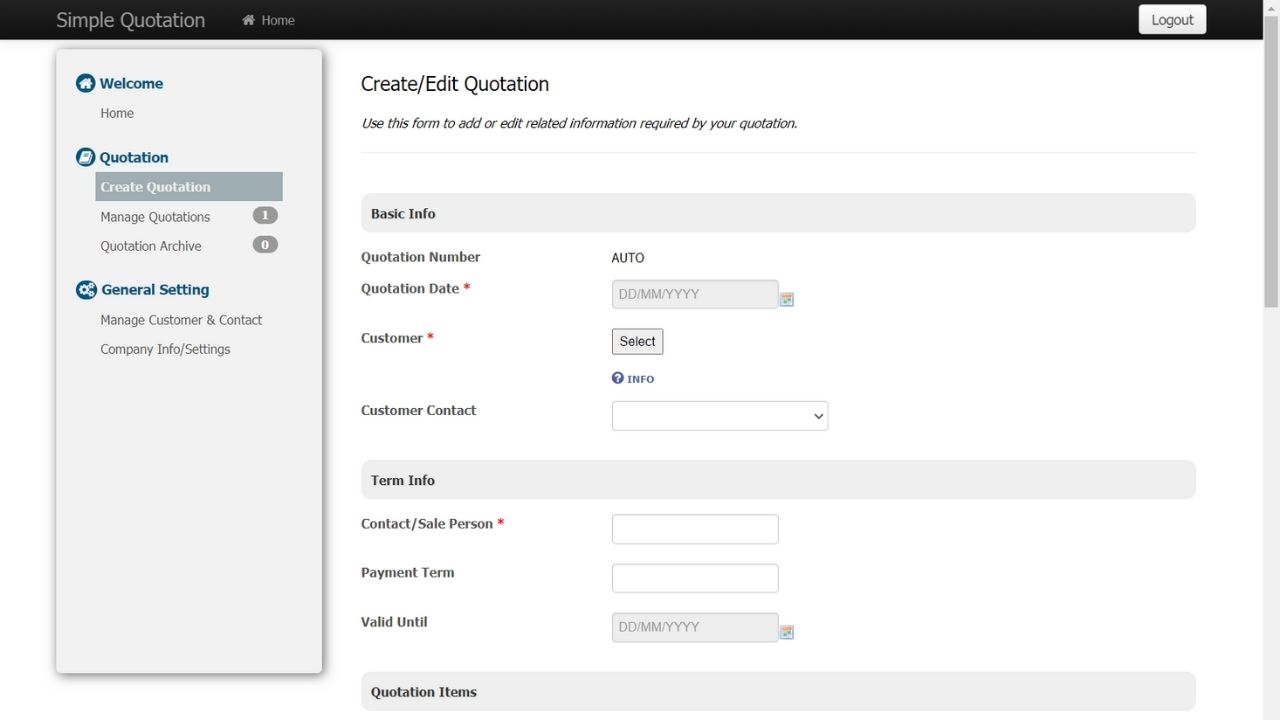Click the Simple Quotation brand title
This screenshot has width=1280, height=720.
(130, 20)
